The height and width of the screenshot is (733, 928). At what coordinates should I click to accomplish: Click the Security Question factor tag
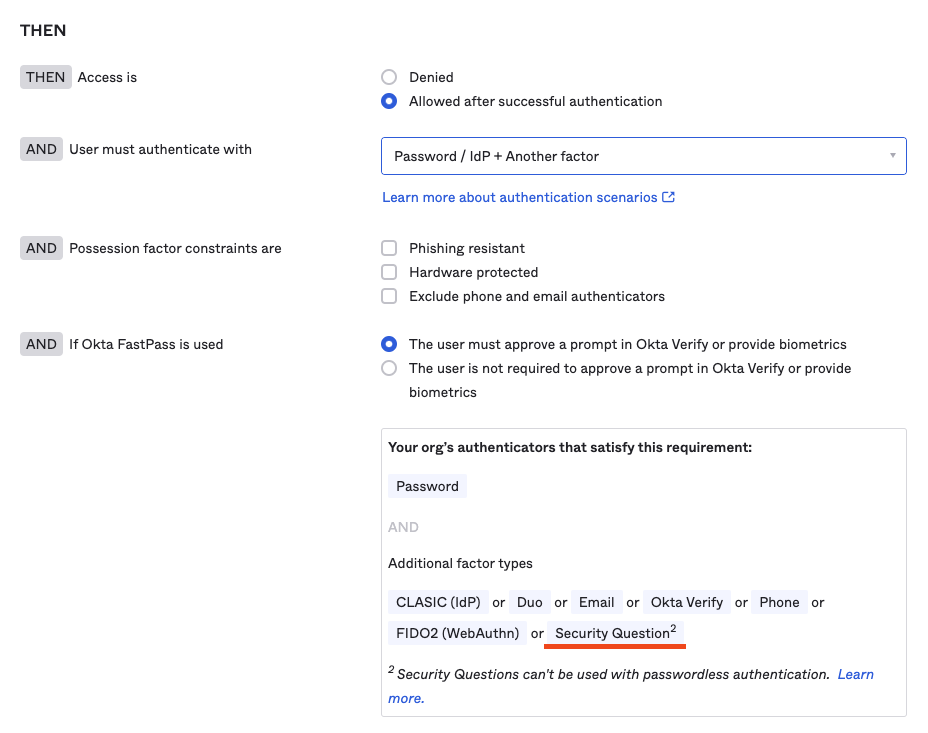[615, 633]
